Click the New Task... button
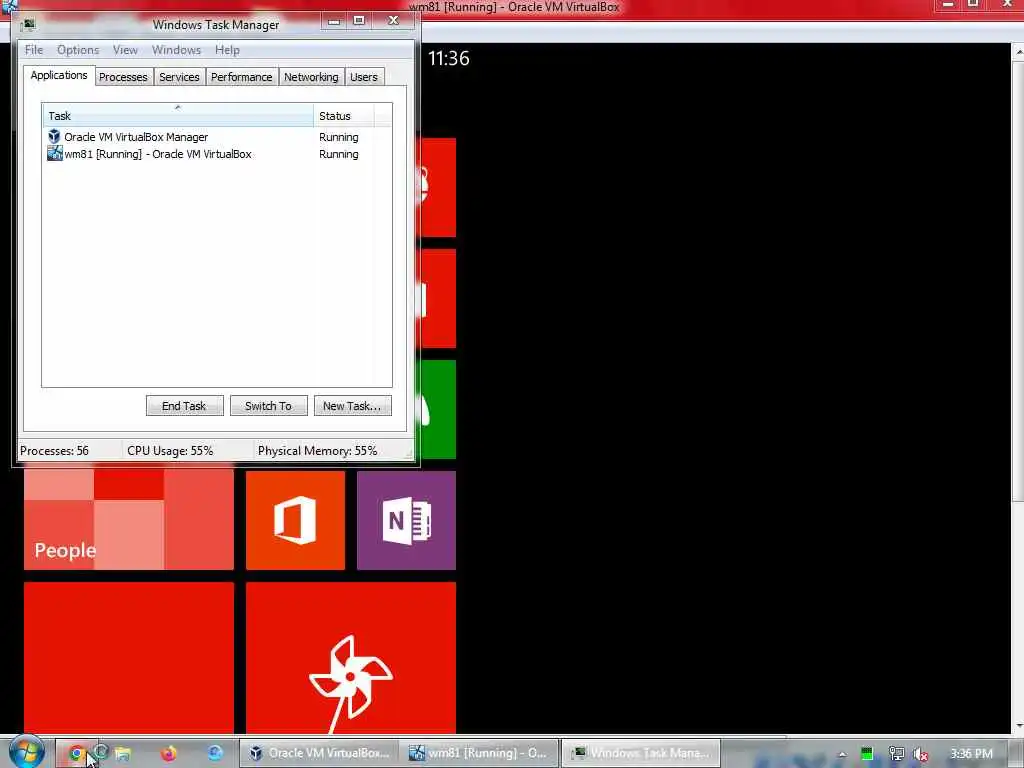This screenshot has width=1024, height=768. [x=352, y=406]
